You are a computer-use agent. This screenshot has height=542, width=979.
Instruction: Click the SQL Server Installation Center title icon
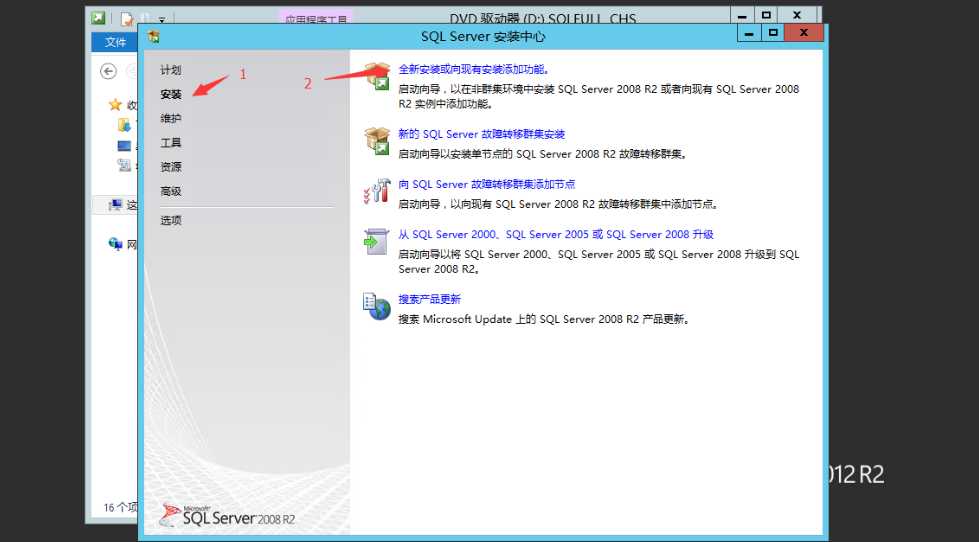click(x=154, y=36)
